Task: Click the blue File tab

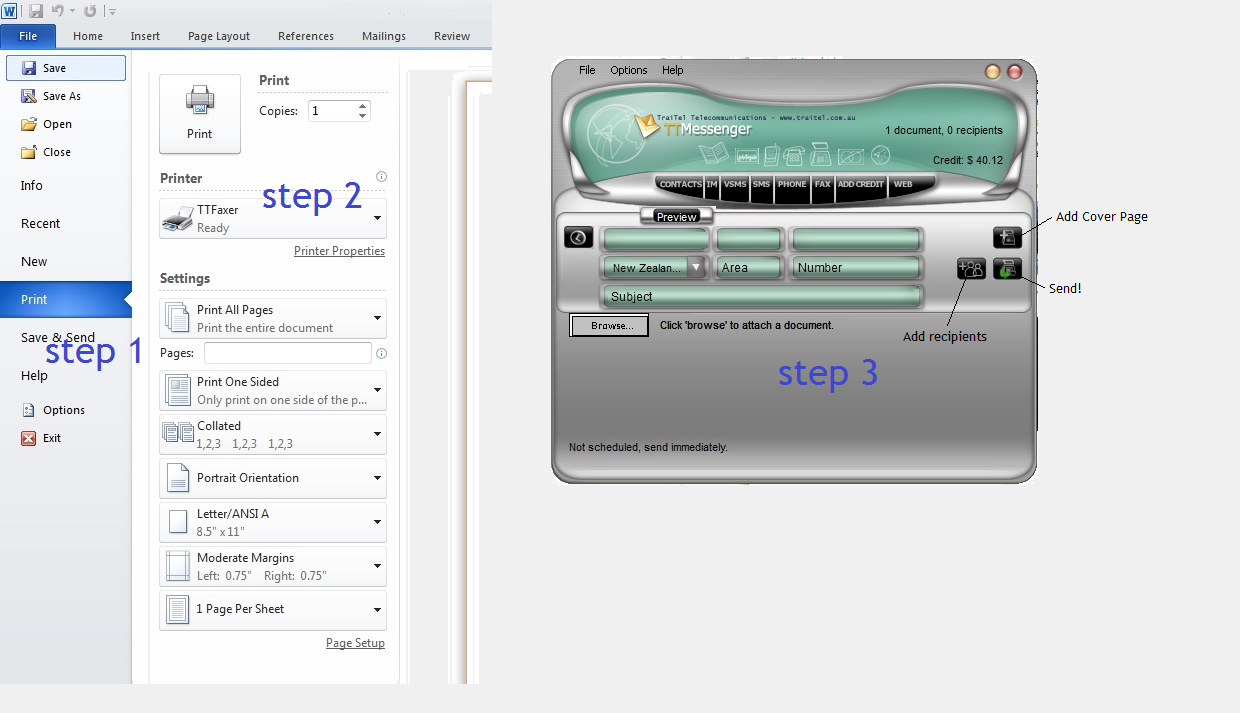Action: click(x=28, y=36)
